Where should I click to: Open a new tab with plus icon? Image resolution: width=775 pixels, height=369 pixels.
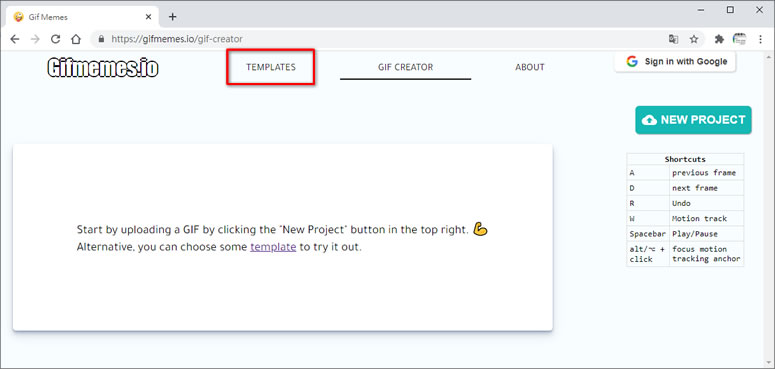pyautogui.click(x=172, y=17)
